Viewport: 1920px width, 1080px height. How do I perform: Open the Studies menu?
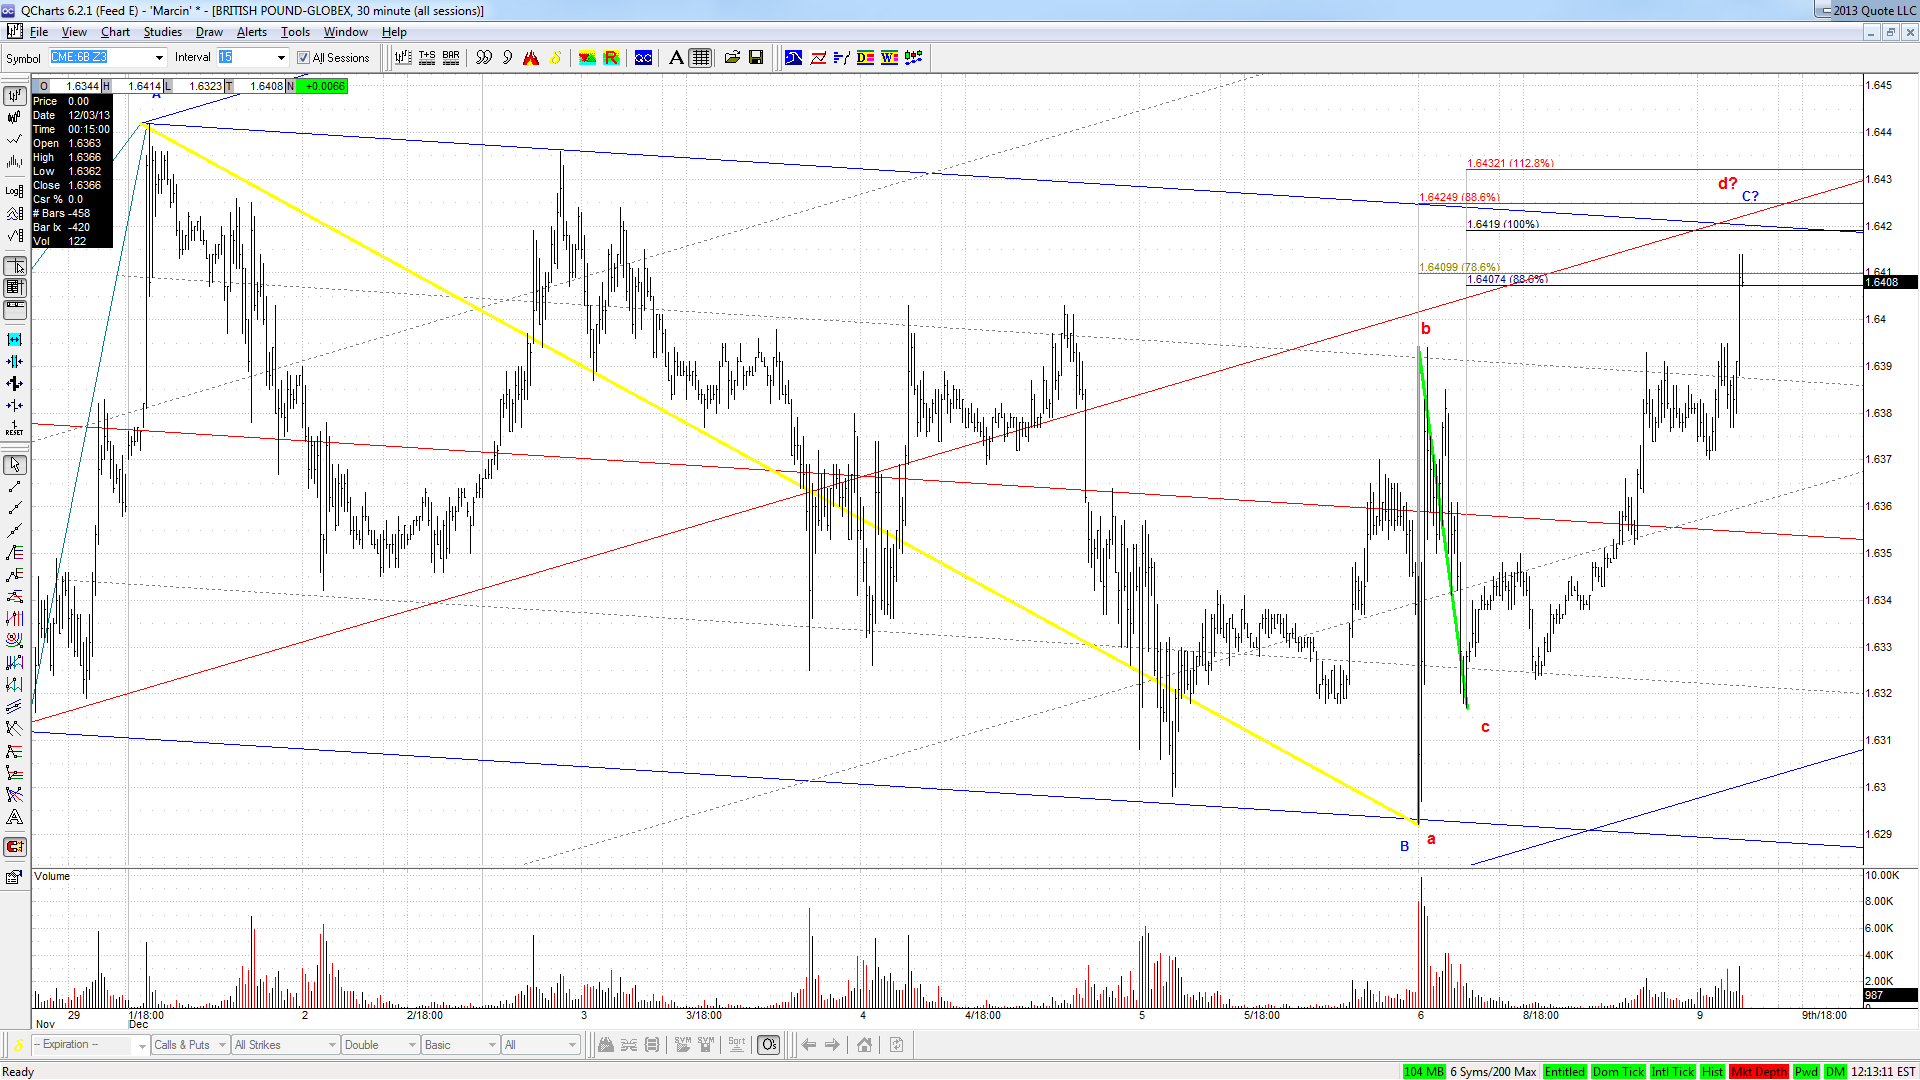(x=162, y=32)
